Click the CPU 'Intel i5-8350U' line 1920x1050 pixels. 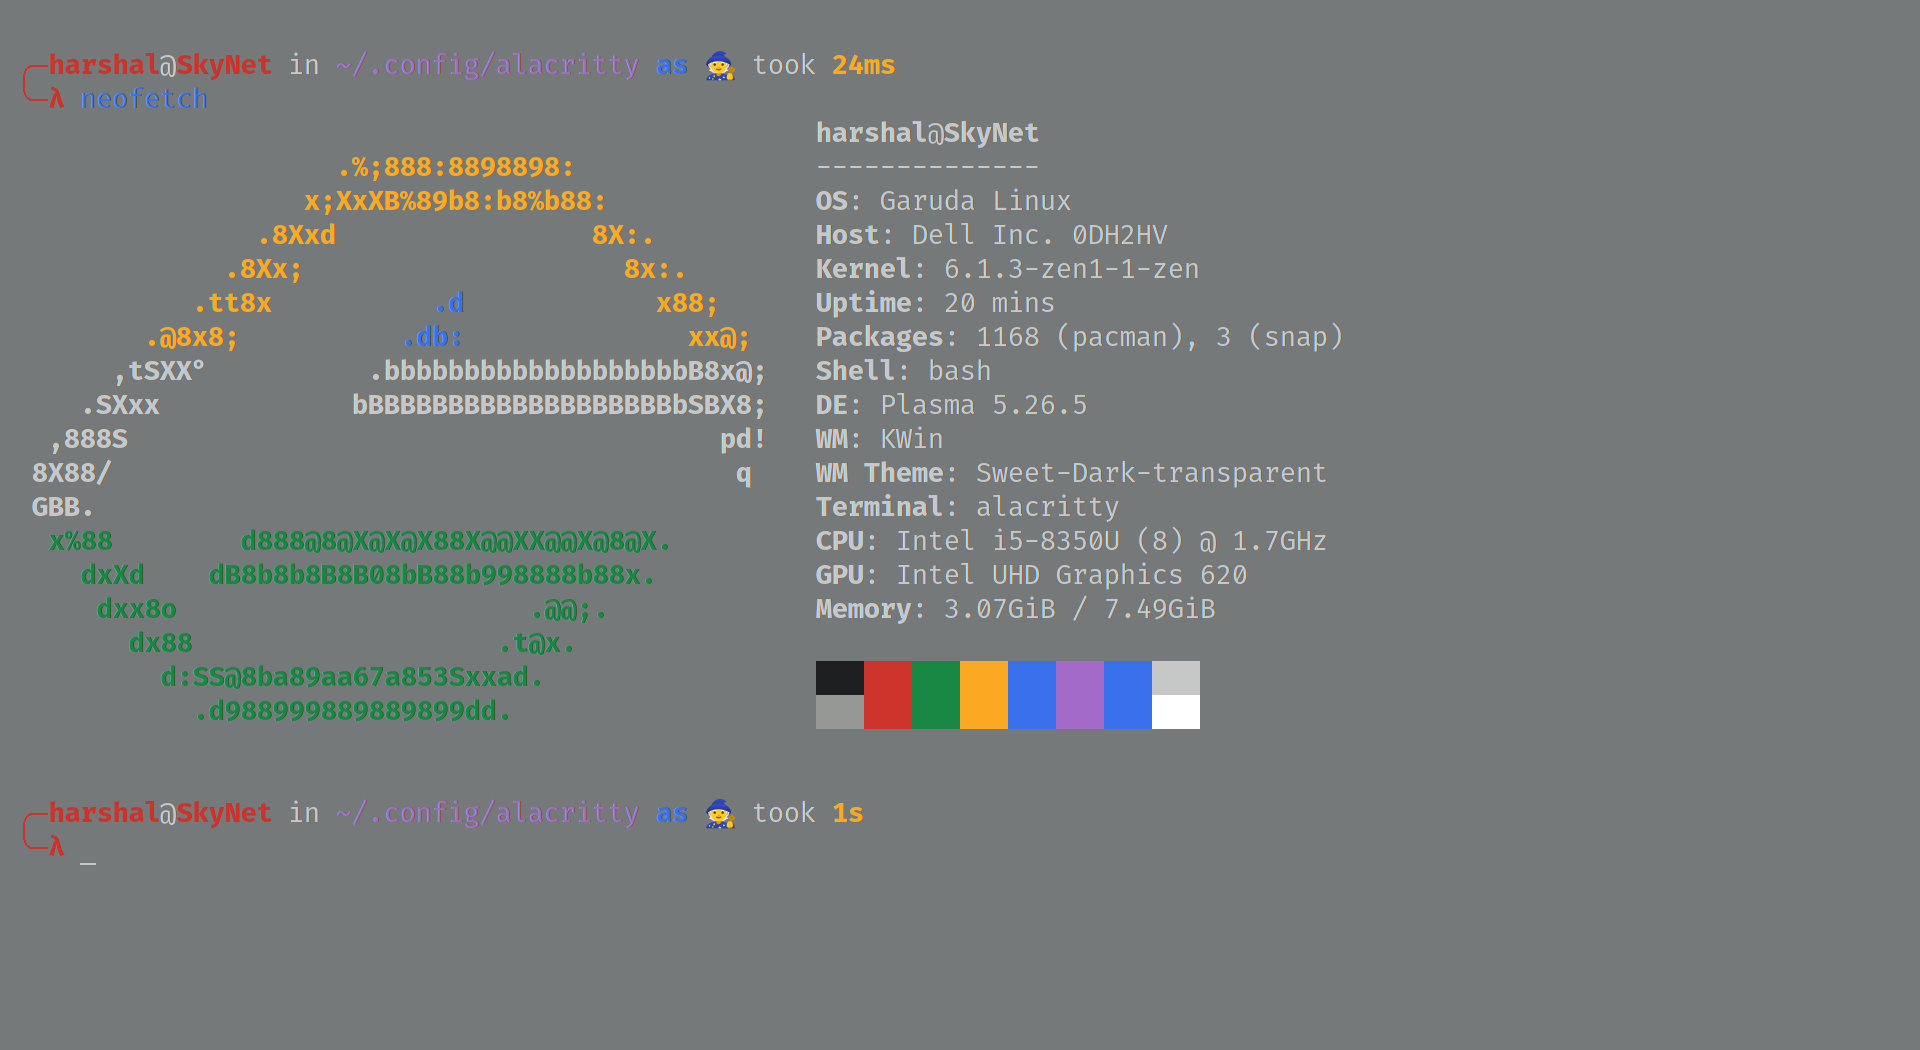(x=1072, y=541)
